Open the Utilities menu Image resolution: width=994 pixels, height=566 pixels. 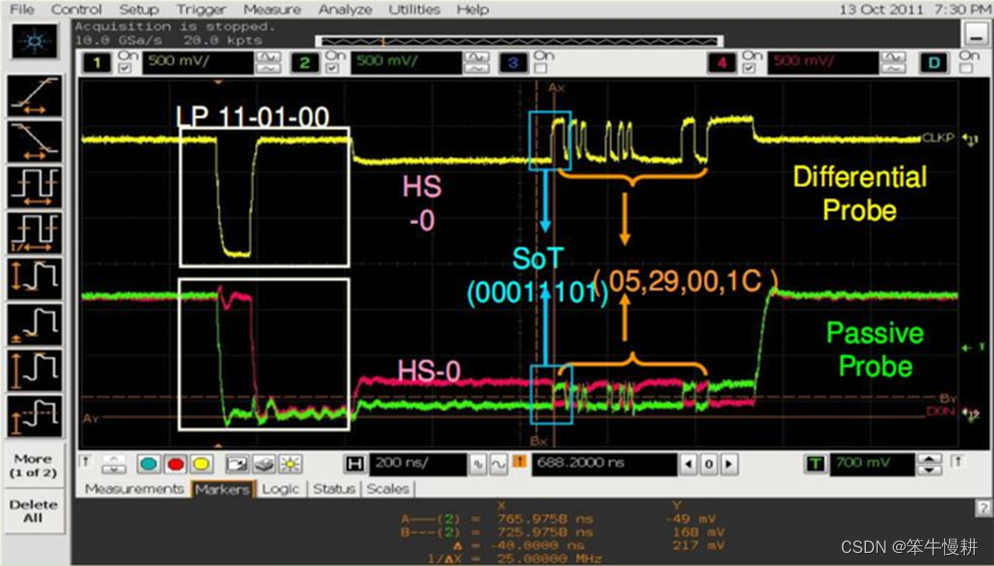[414, 10]
